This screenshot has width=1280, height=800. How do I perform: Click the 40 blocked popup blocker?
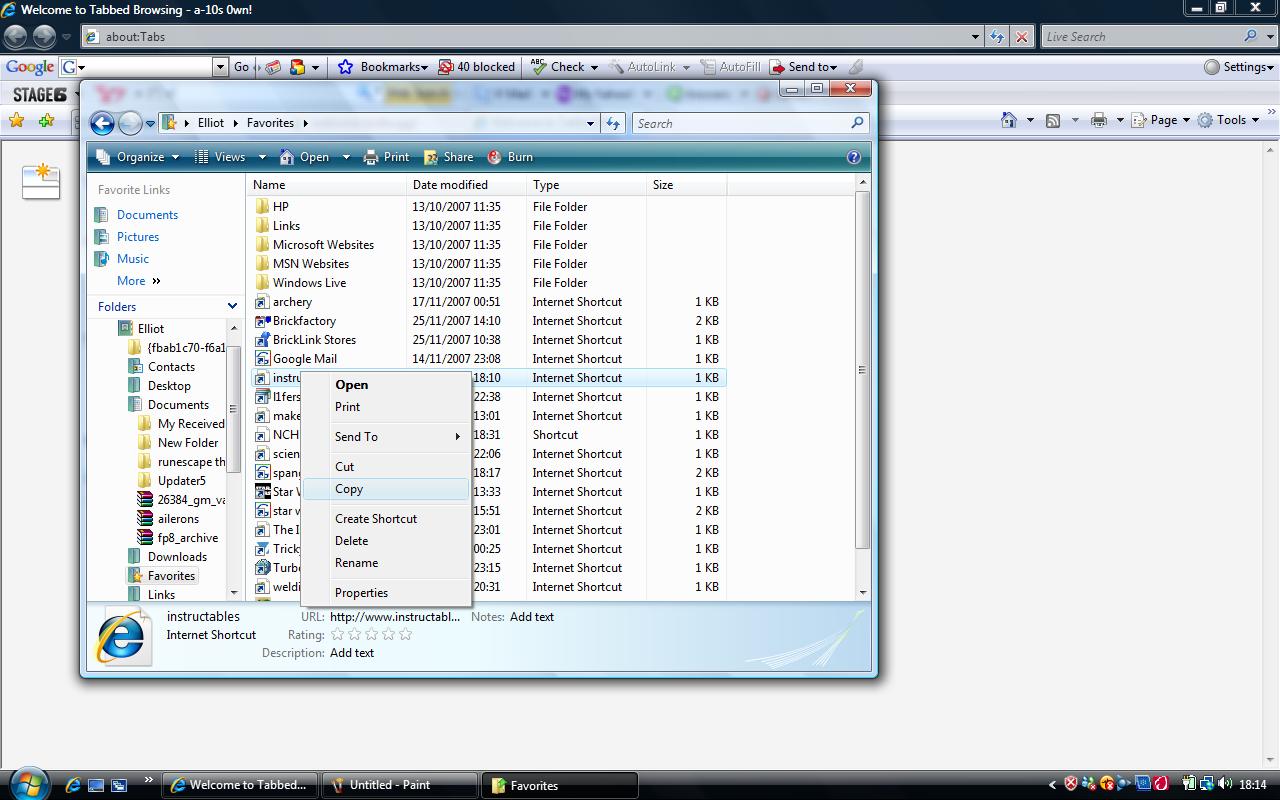pyautogui.click(x=477, y=67)
